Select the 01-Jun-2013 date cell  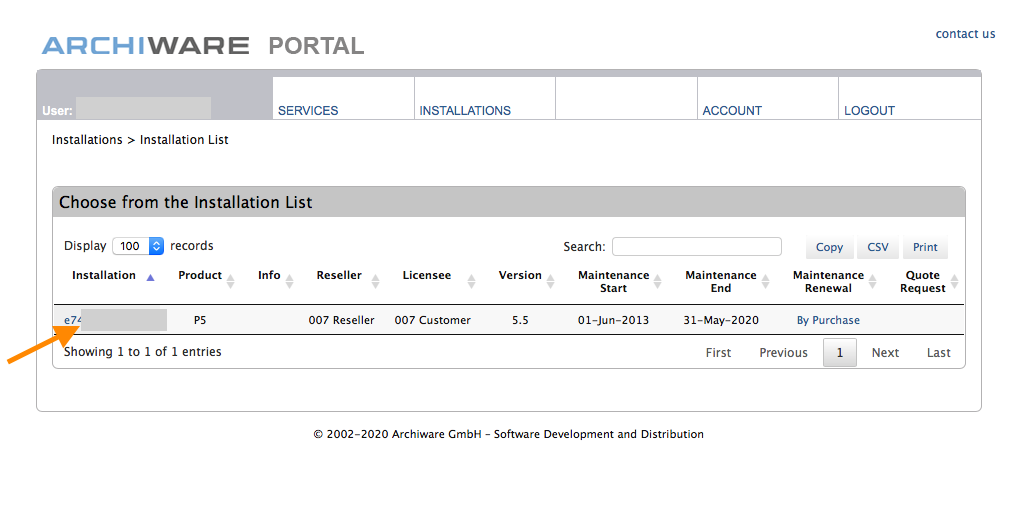click(x=613, y=320)
